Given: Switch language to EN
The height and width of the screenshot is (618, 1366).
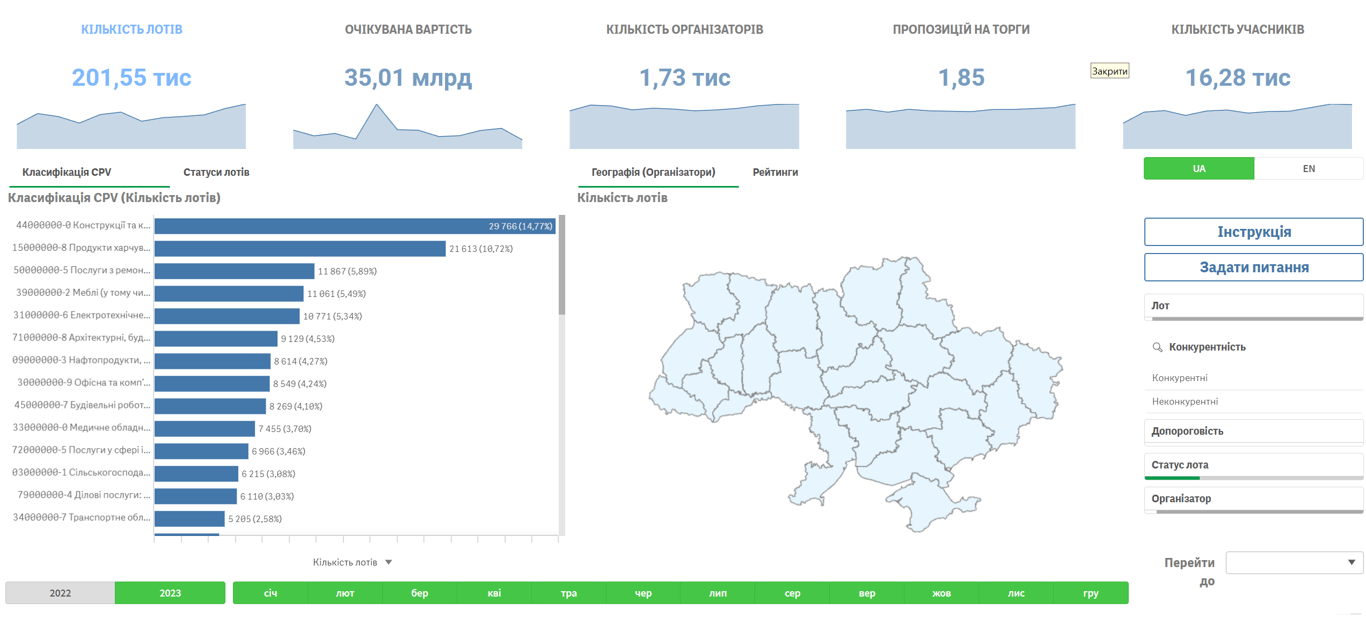Looking at the screenshot, I should pyautogui.click(x=1308, y=169).
